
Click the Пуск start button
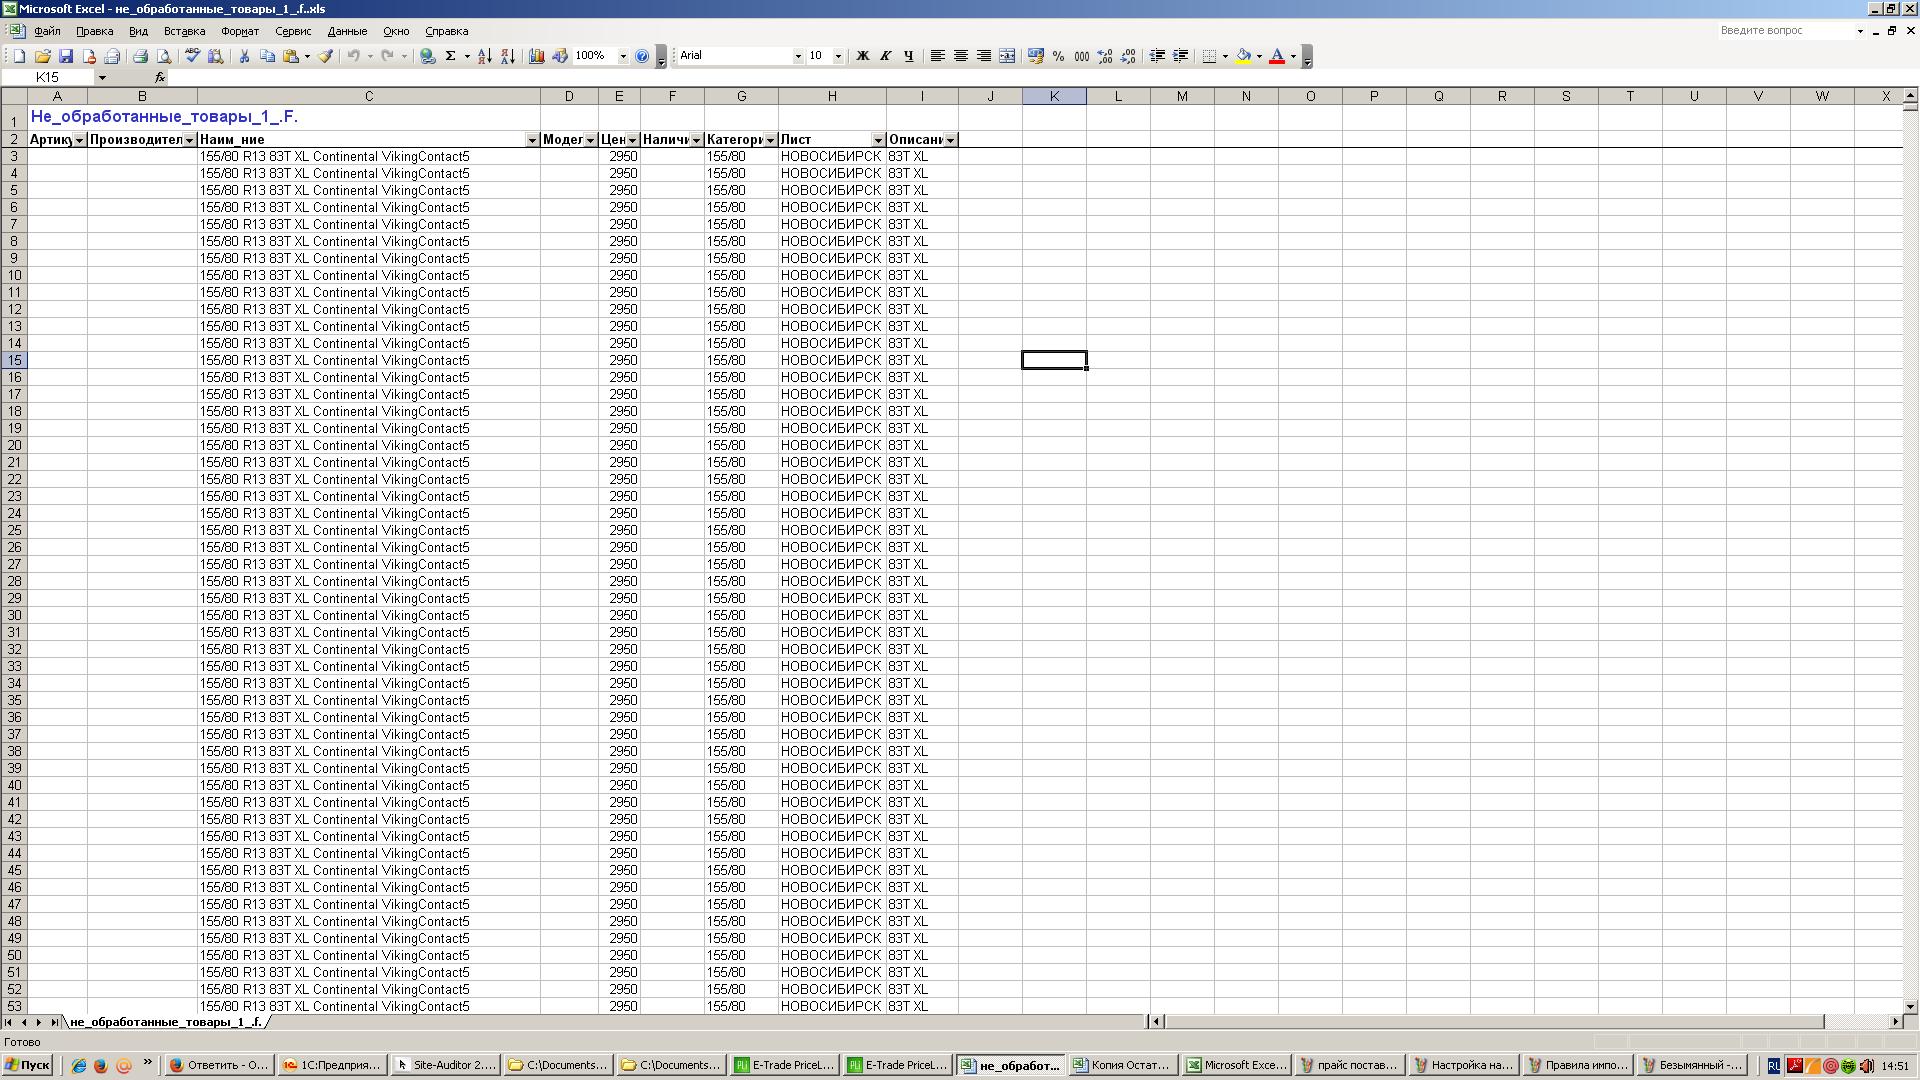(27, 1065)
